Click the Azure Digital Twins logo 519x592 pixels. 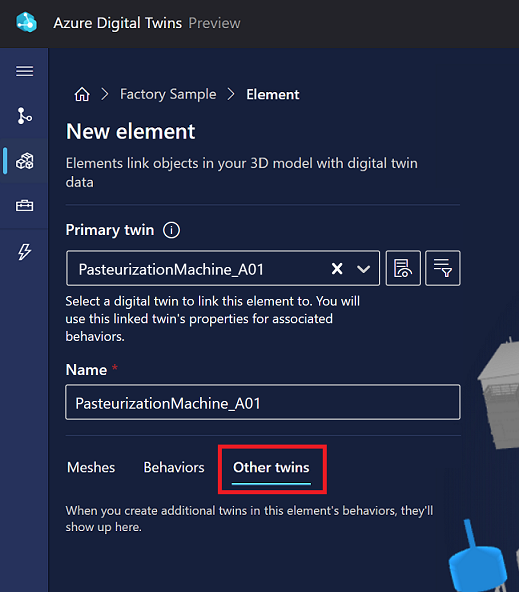click(x=26, y=23)
